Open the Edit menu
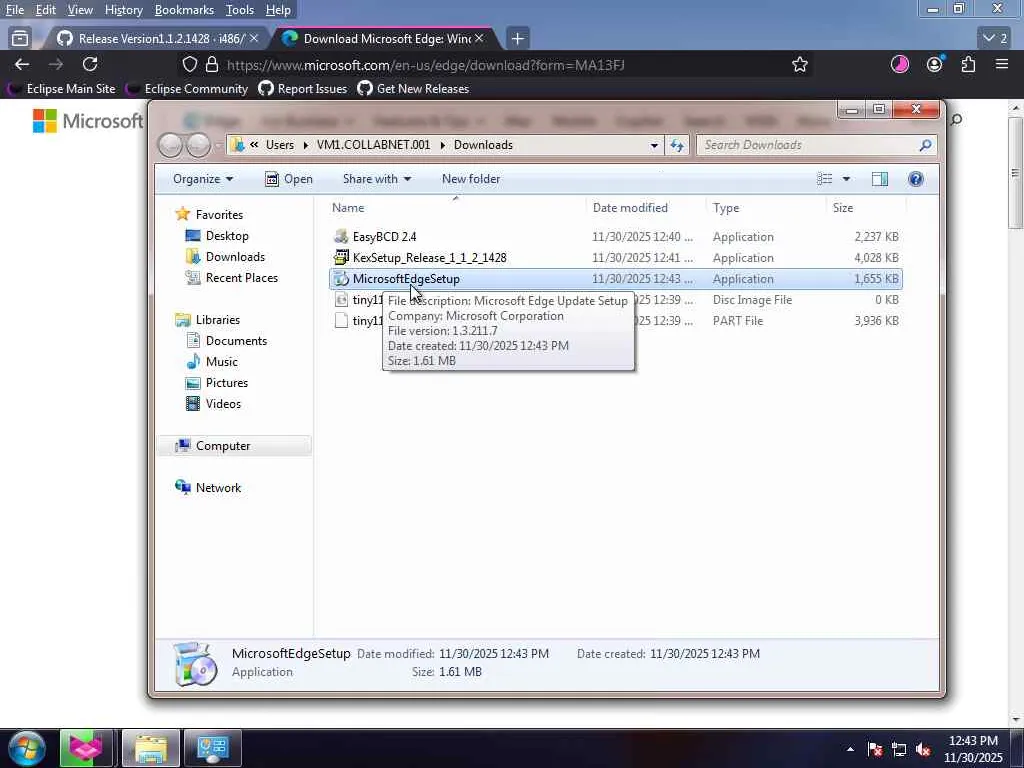The image size is (1024, 768). 45,10
